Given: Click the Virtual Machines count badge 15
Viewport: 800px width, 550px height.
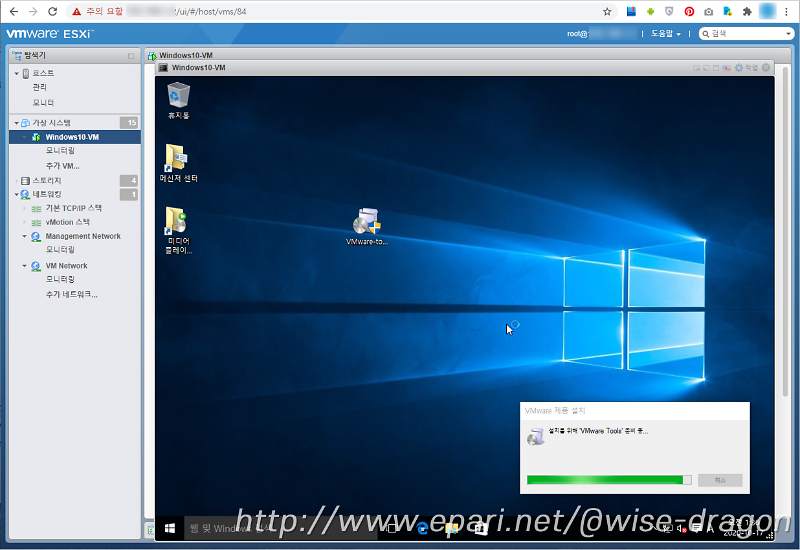Looking at the screenshot, I should click(129, 122).
